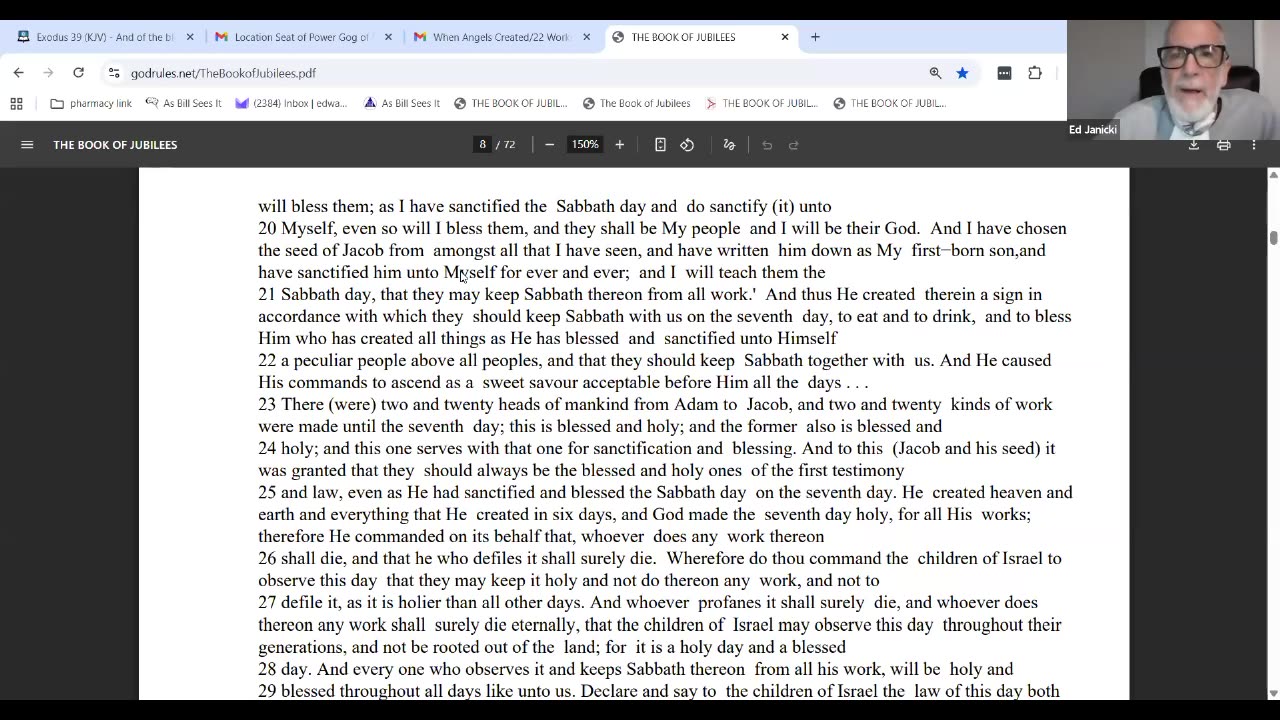Rotate the PDF counterclockwise

click(687, 145)
